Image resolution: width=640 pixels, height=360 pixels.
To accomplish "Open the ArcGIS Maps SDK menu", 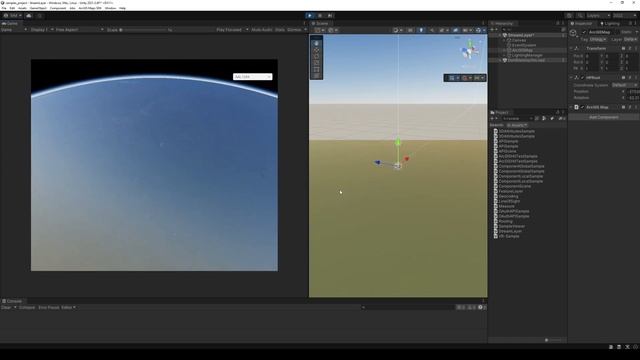I will tap(90, 8).
